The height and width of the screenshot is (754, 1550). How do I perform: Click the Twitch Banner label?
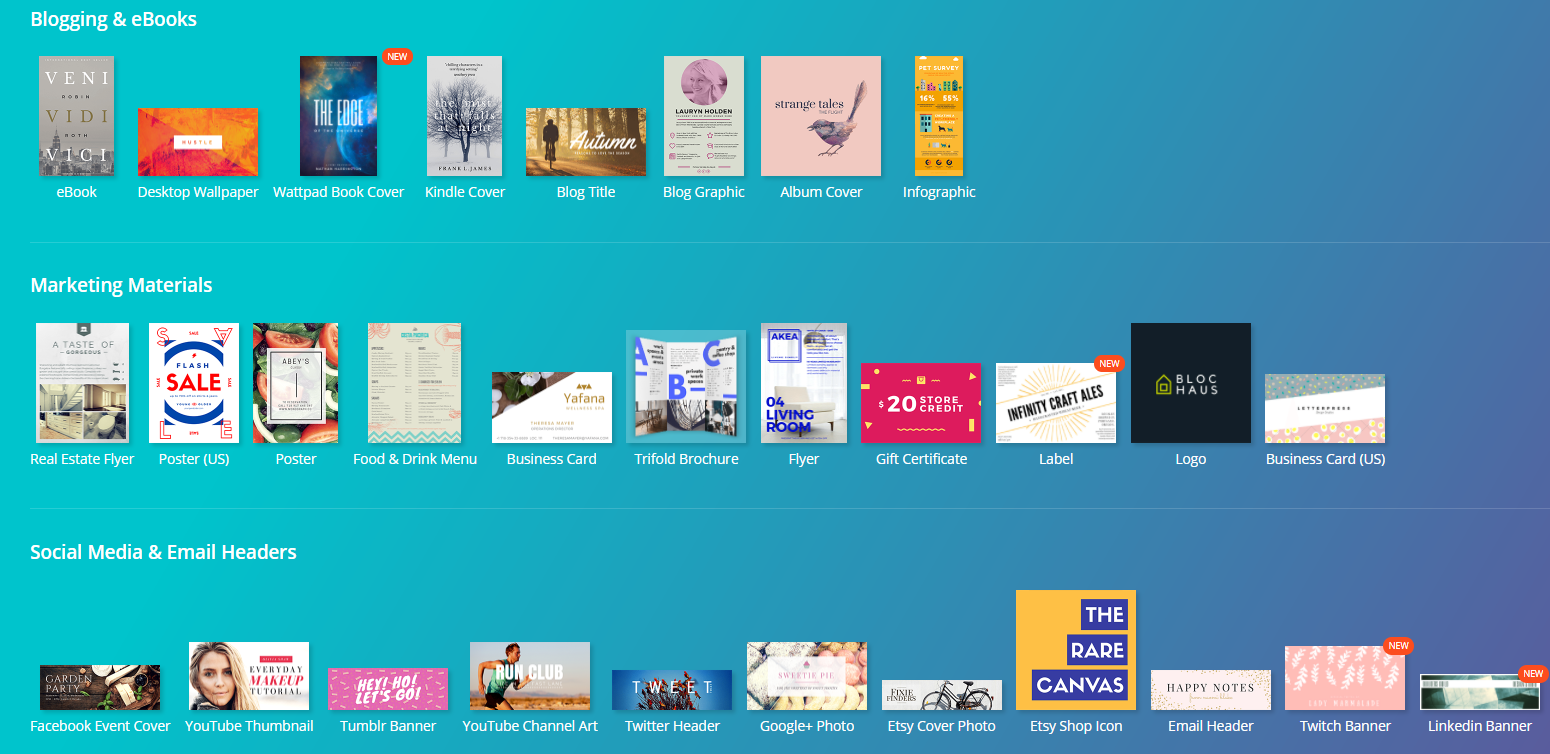pyautogui.click(x=1344, y=725)
